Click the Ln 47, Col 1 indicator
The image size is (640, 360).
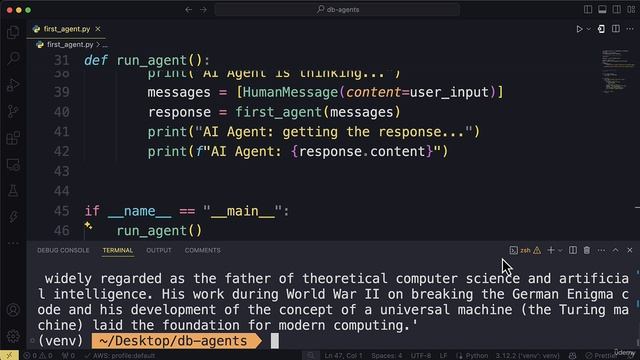coord(343,356)
